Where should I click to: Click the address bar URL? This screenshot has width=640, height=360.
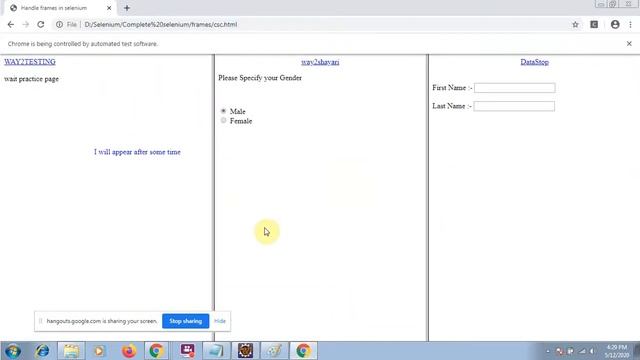tap(160, 24)
